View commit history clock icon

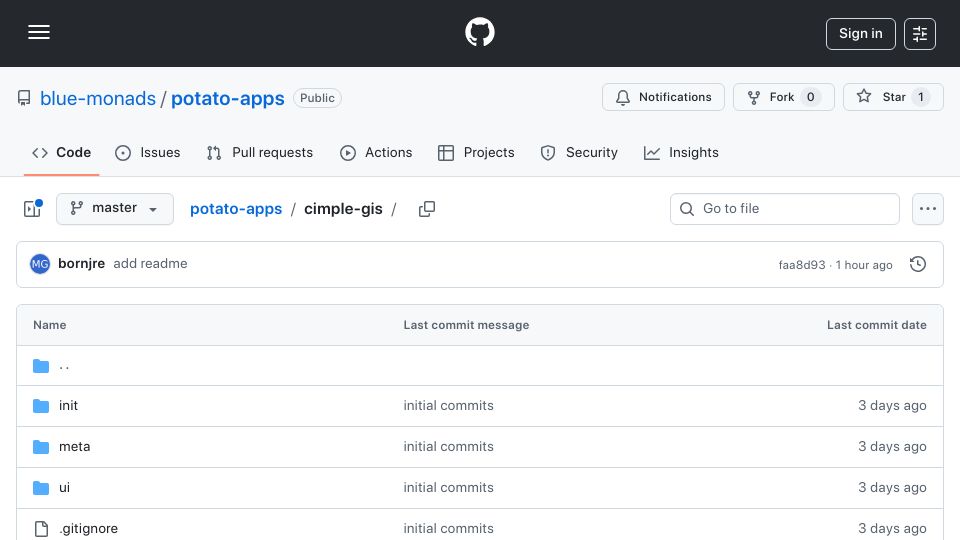(917, 264)
